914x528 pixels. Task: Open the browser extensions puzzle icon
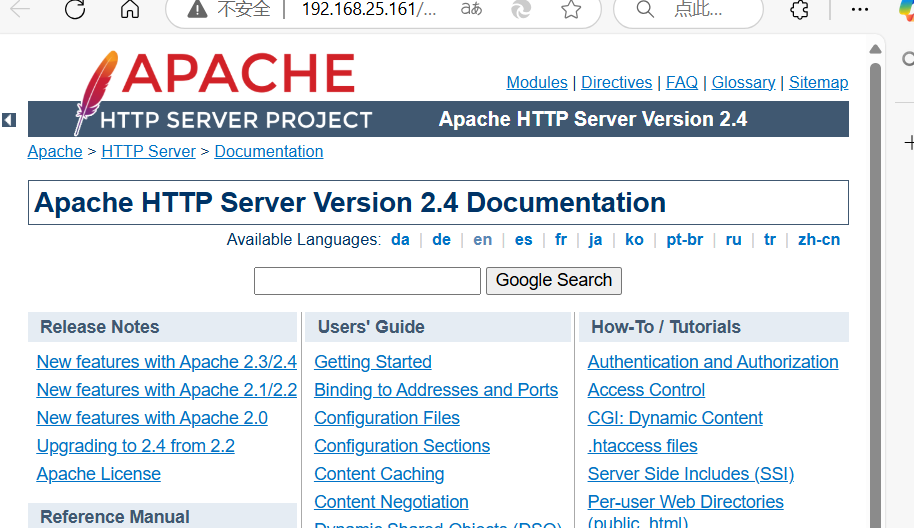point(799,9)
